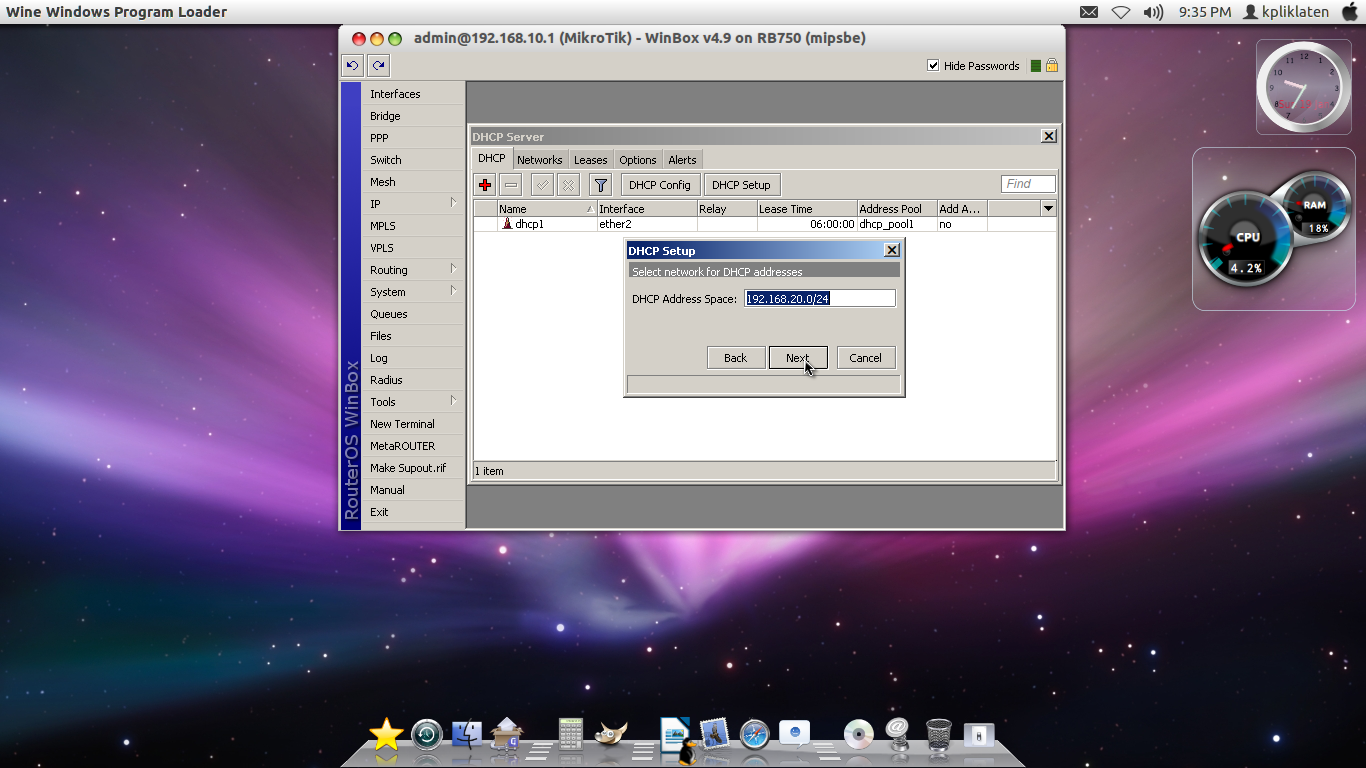Open the LibreOffice document icon in dock

click(x=676, y=735)
